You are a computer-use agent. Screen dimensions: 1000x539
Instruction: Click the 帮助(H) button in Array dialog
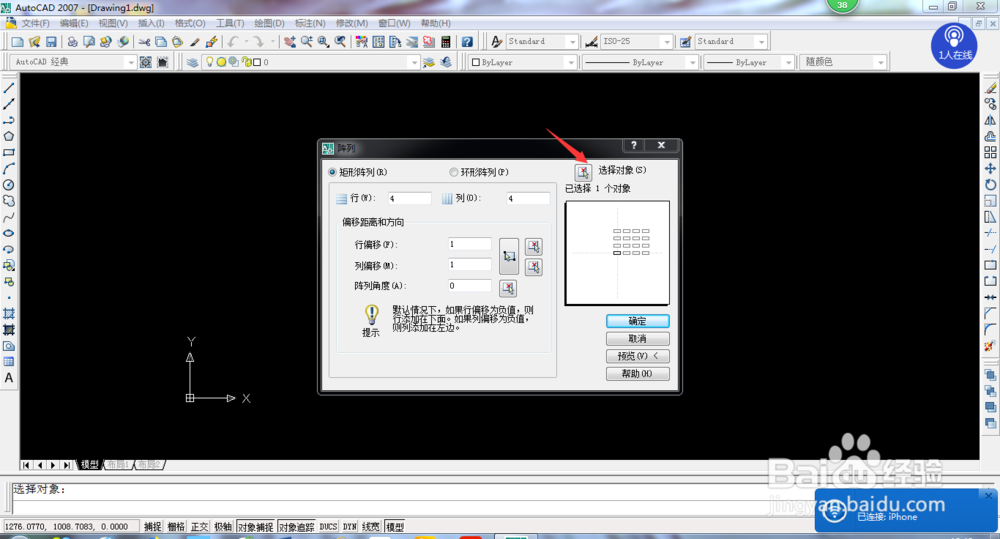pyautogui.click(x=638, y=374)
